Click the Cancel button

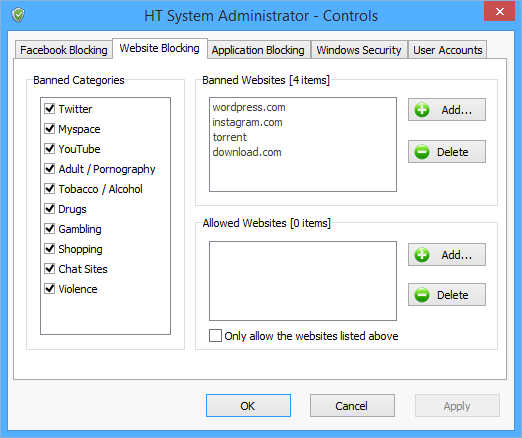click(352, 406)
